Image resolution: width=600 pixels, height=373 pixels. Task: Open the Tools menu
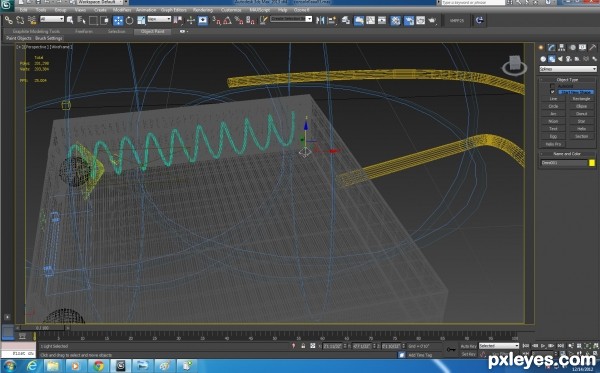[41, 10]
